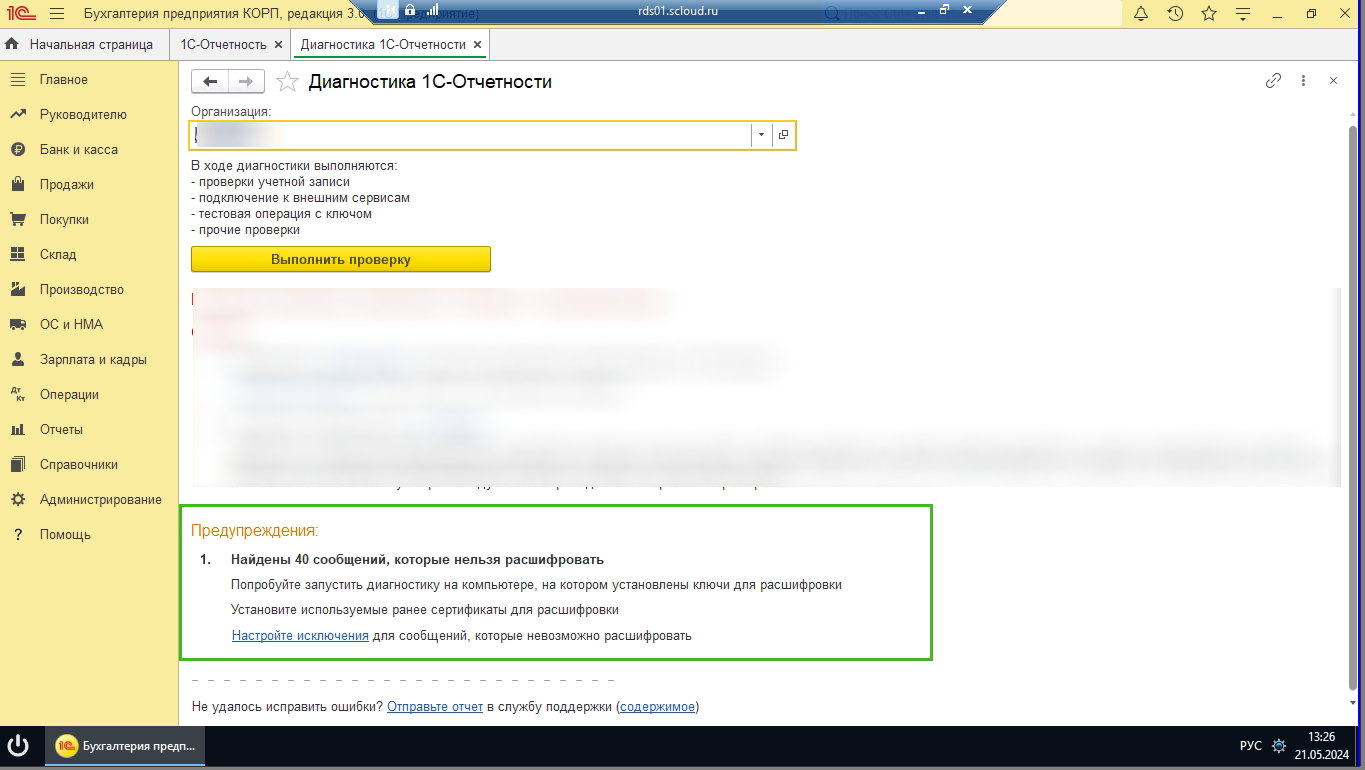Image resolution: width=1365 pixels, height=770 pixels.
Task: Open the Банк и касса section
Action: [x=89, y=150]
